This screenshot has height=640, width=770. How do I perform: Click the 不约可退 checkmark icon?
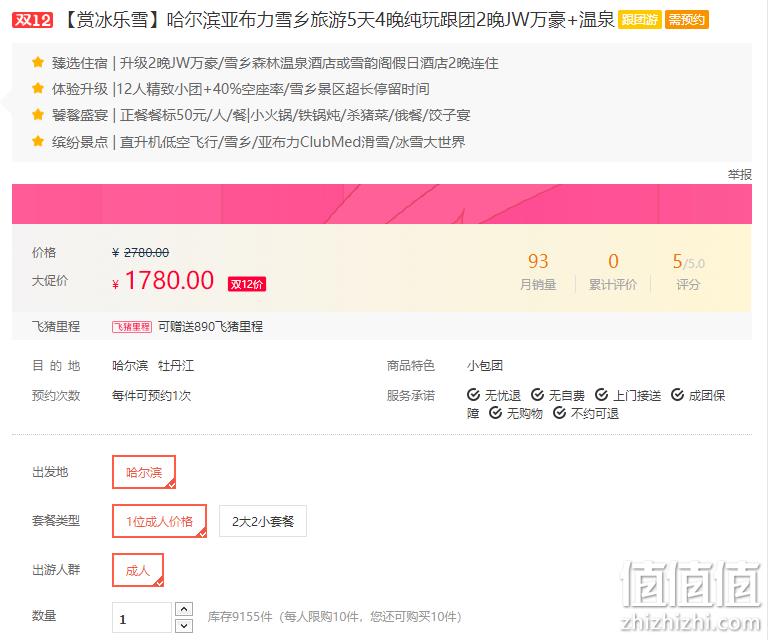click(560, 413)
